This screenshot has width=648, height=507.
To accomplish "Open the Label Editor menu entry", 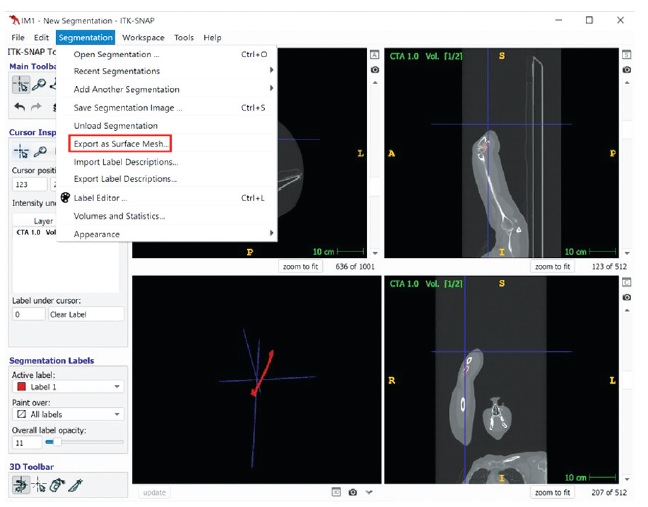I will click(100, 198).
